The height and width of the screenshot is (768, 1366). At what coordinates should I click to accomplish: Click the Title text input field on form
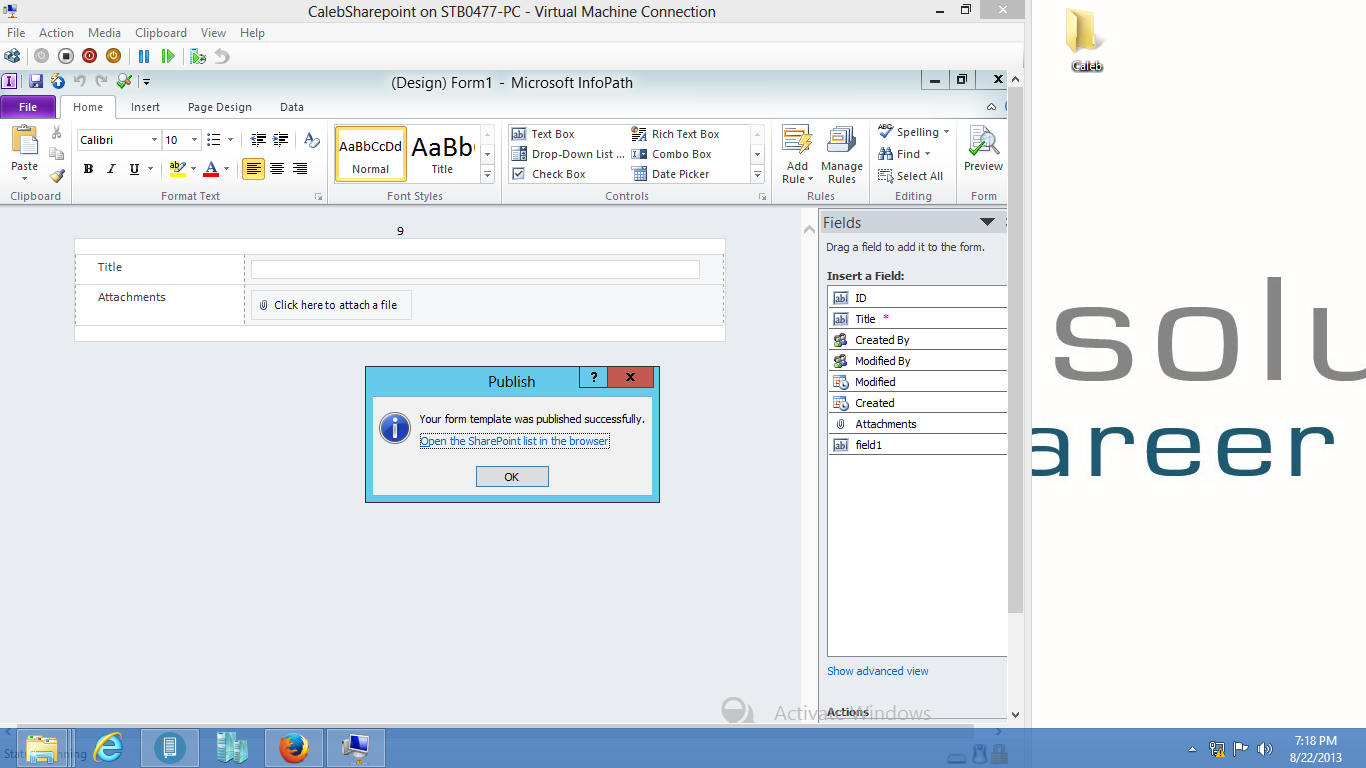tap(475, 269)
